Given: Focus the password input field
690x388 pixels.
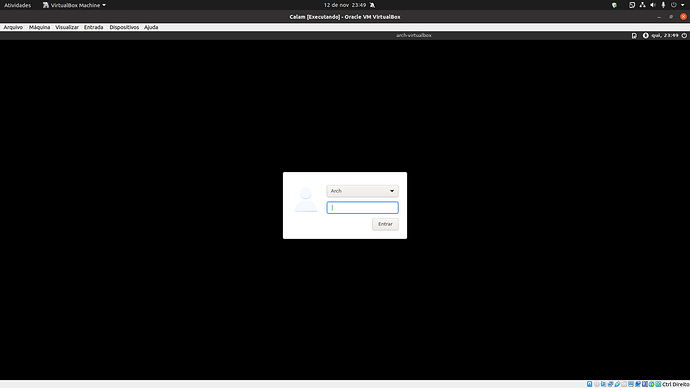Looking at the screenshot, I should coord(362,208).
